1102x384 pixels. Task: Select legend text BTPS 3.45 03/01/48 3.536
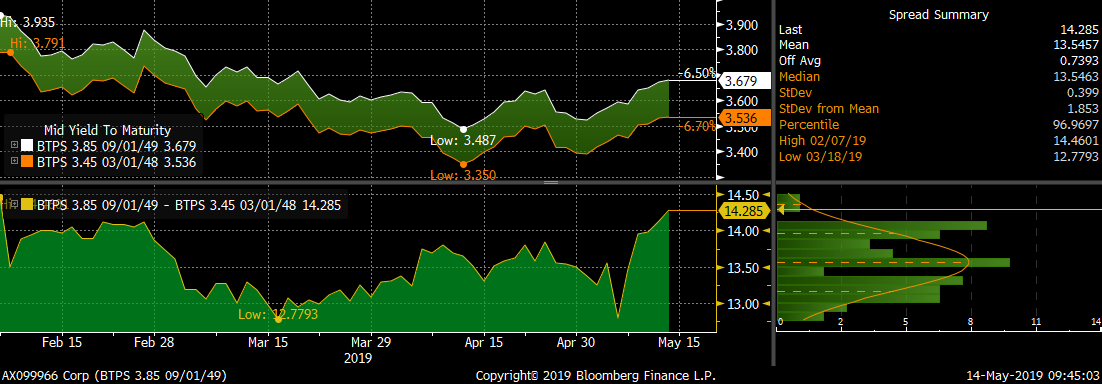(x=116, y=162)
